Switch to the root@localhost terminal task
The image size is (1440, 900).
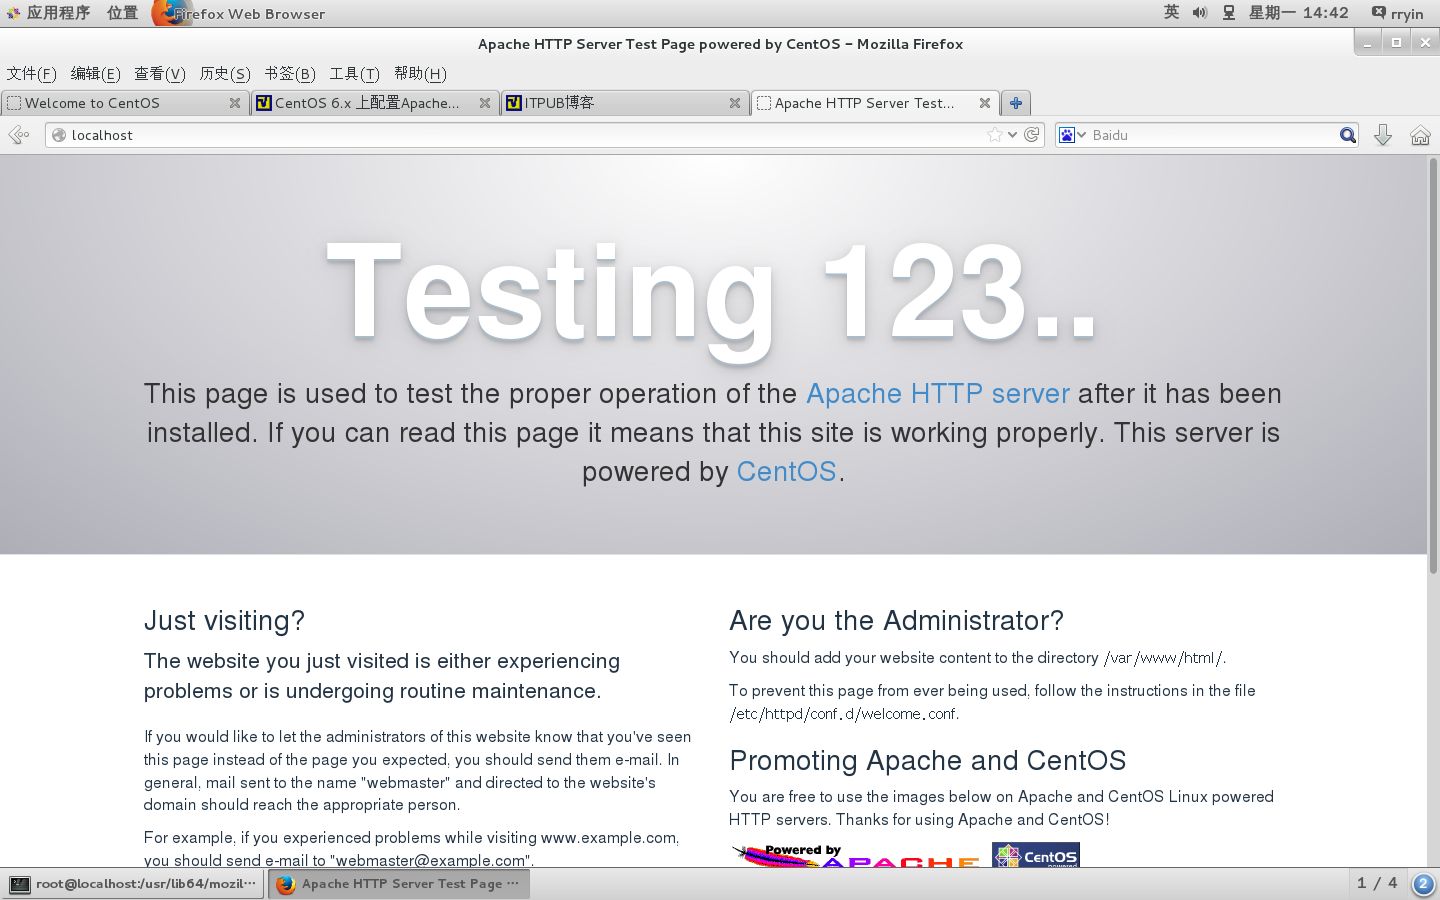click(x=133, y=884)
